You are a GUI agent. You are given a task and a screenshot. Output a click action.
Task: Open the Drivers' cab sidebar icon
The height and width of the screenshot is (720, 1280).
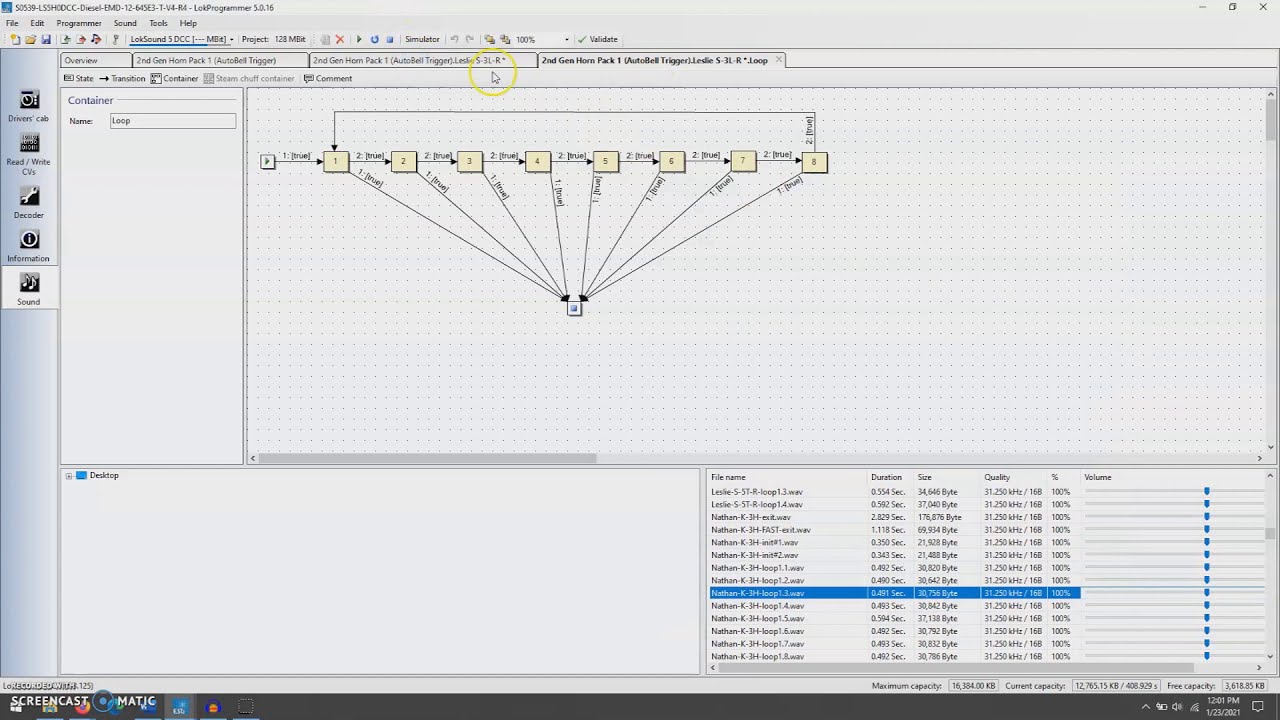[29, 106]
